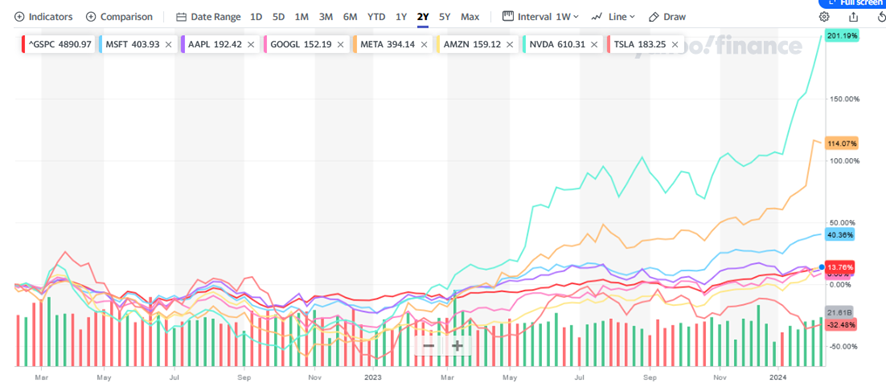
Task: Click the plus icon beside Comparison
Action: [x=91, y=16]
